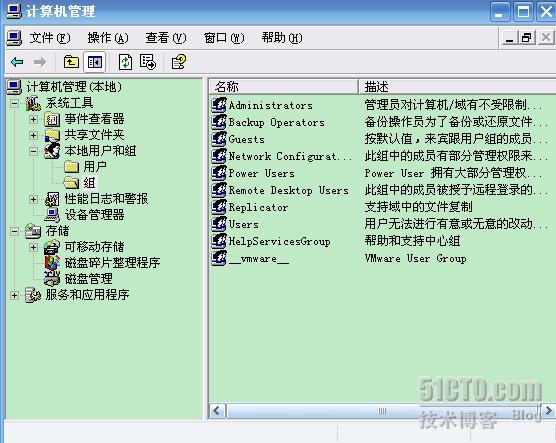
Task: Click the 设备管理器 tree icon
Action: point(52,215)
